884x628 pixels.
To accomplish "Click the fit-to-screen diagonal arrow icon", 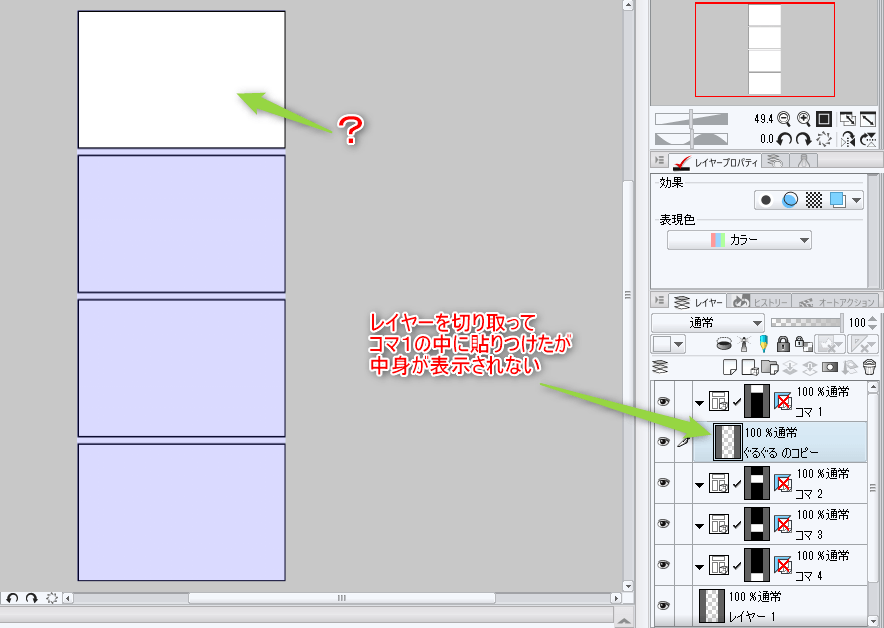I will pyautogui.click(x=868, y=119).
